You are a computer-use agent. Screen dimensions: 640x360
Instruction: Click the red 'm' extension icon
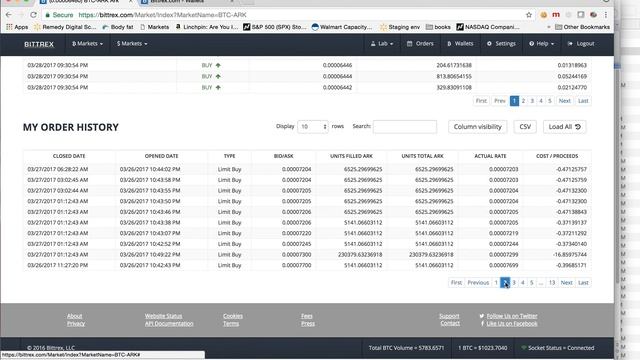tap(556, 15)
